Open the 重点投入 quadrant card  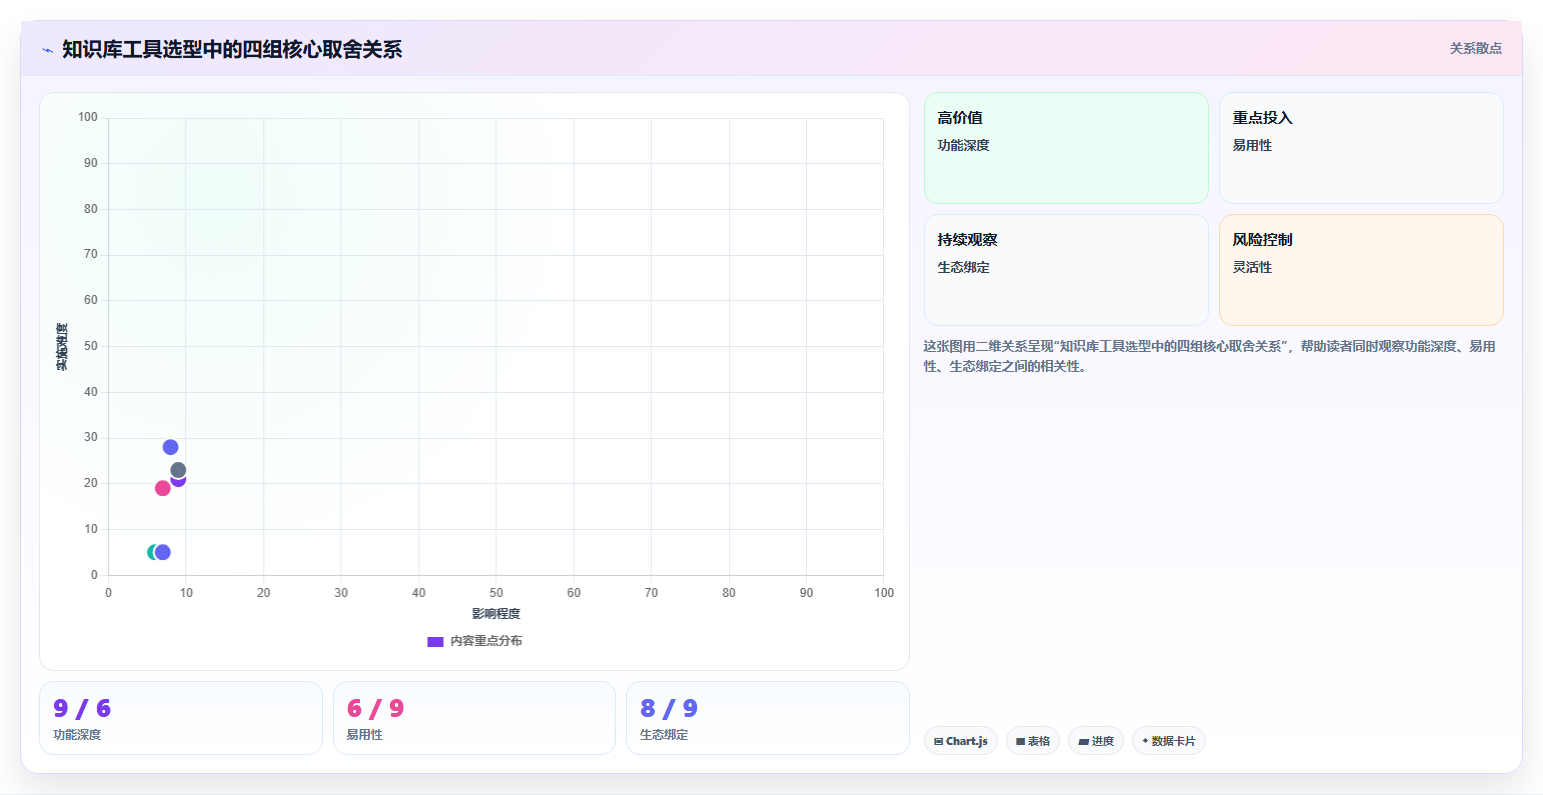1361,148
